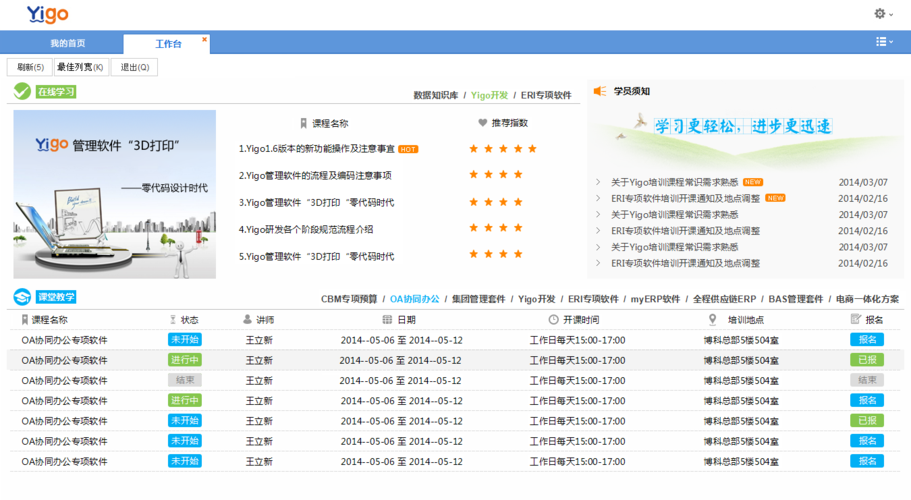Click the heart icon beside 推荐指数
This screenshot has width=911, height=500.
[482, 123]
